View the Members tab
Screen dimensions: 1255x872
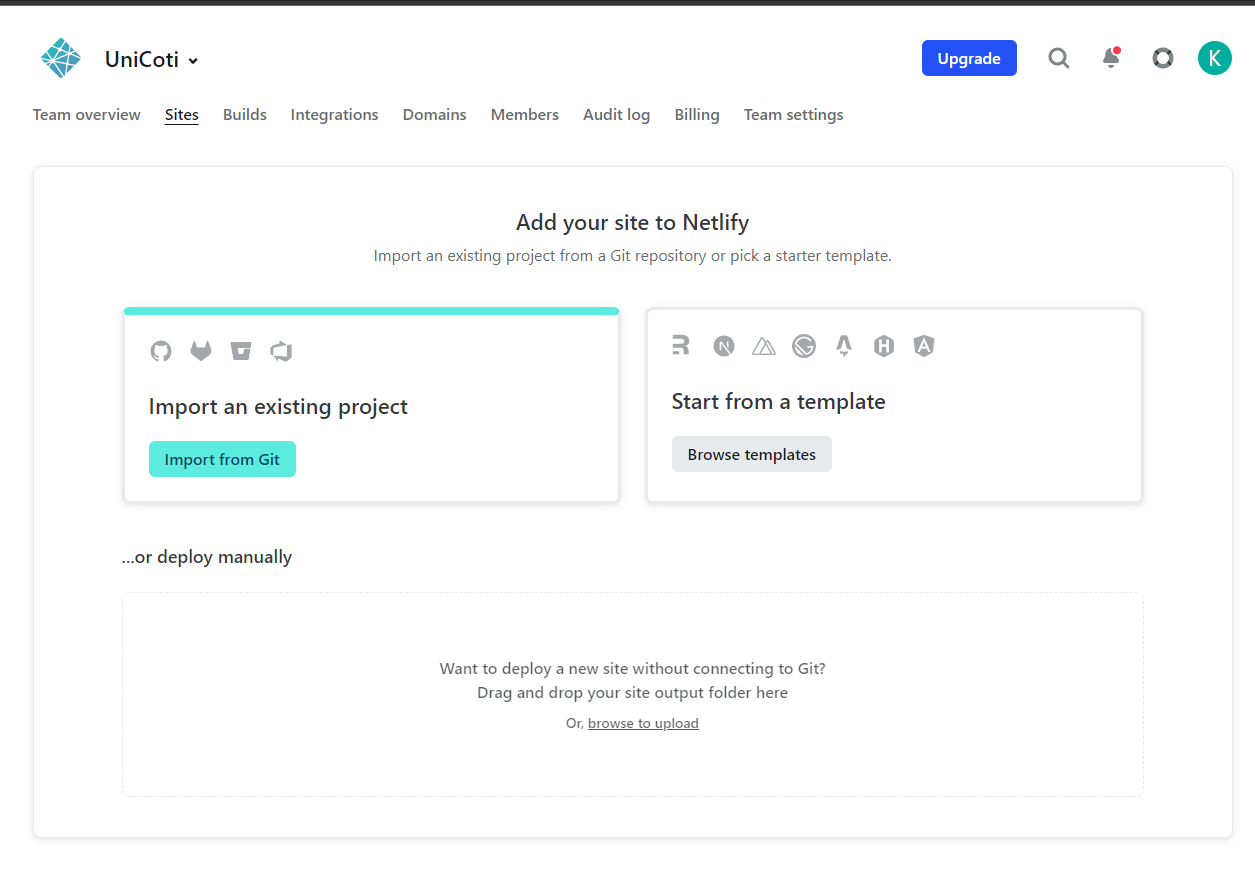point(524,115)
